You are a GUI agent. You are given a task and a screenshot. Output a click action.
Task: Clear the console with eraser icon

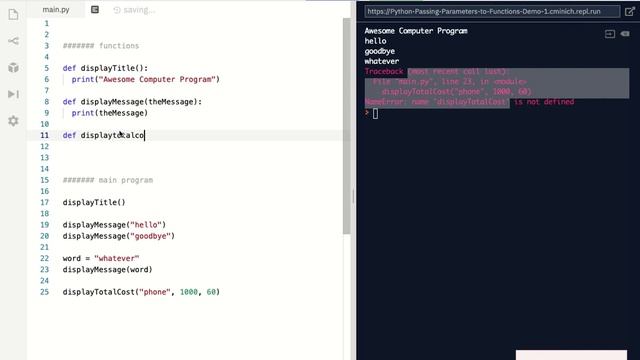point(625,34)
